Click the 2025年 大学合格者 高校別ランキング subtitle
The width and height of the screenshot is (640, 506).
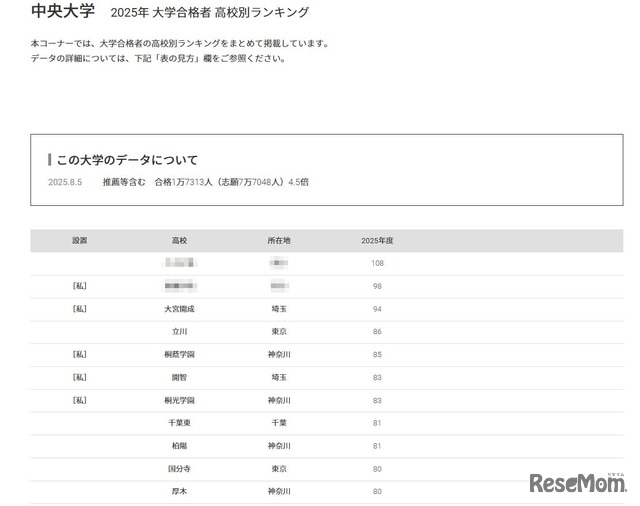click(x=209, y=12)
